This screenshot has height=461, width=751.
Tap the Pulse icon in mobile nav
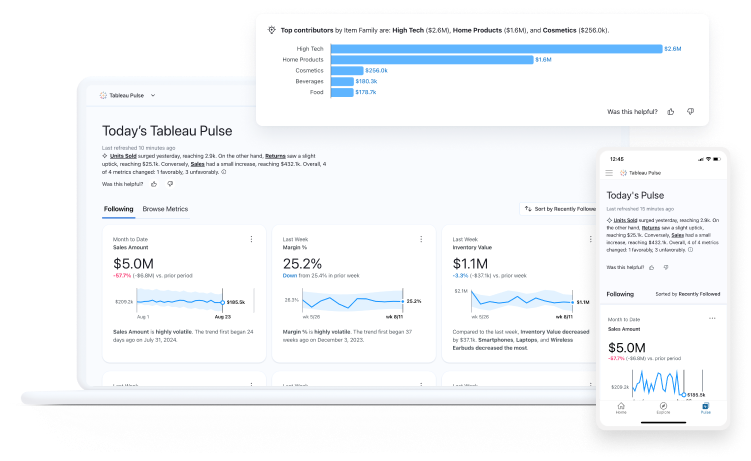(x=705, y=406)
